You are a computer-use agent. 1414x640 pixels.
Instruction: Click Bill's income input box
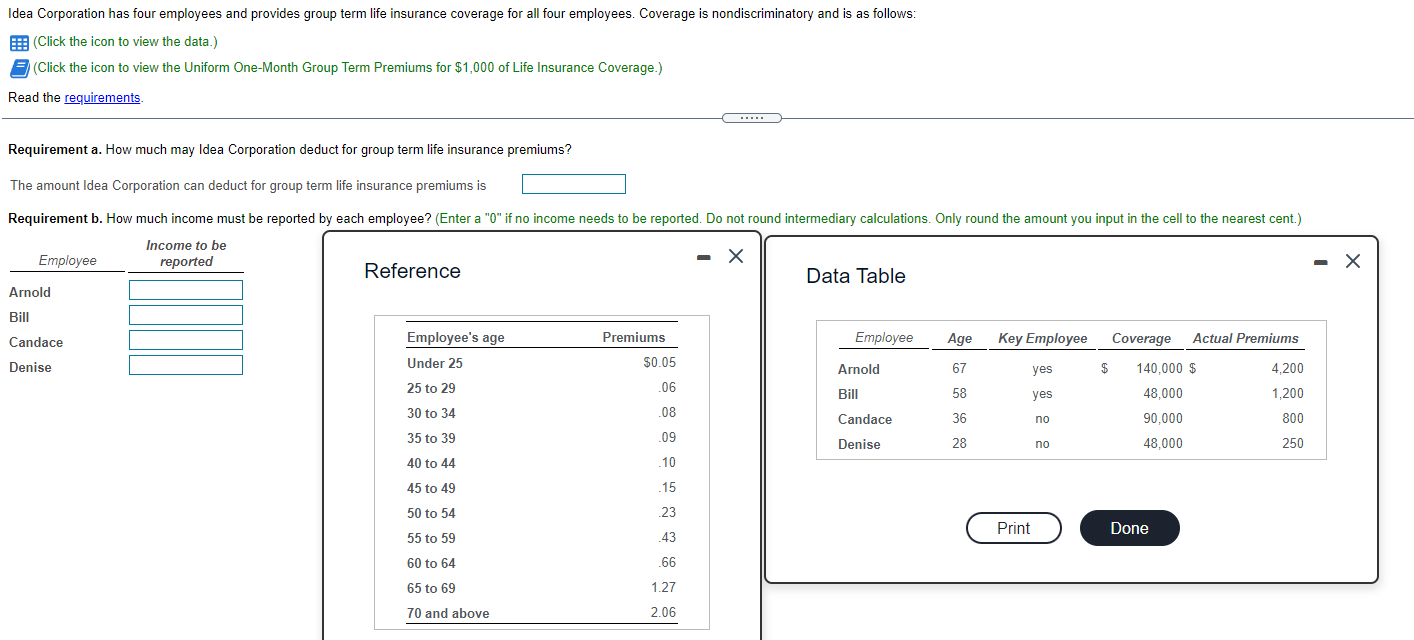(x=186, y=314)
